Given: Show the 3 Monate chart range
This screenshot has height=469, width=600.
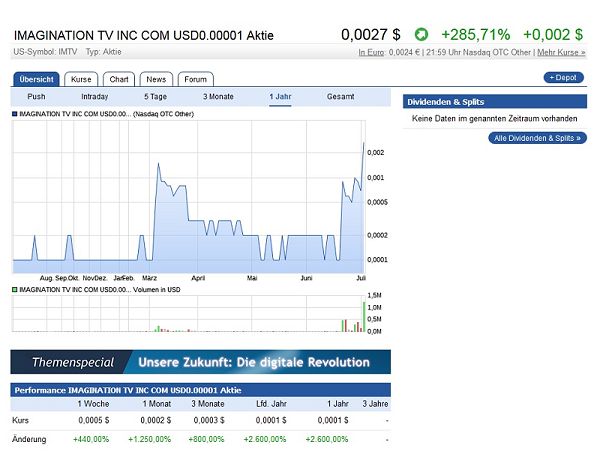Looking at the screenshot, I should [219, 97].
